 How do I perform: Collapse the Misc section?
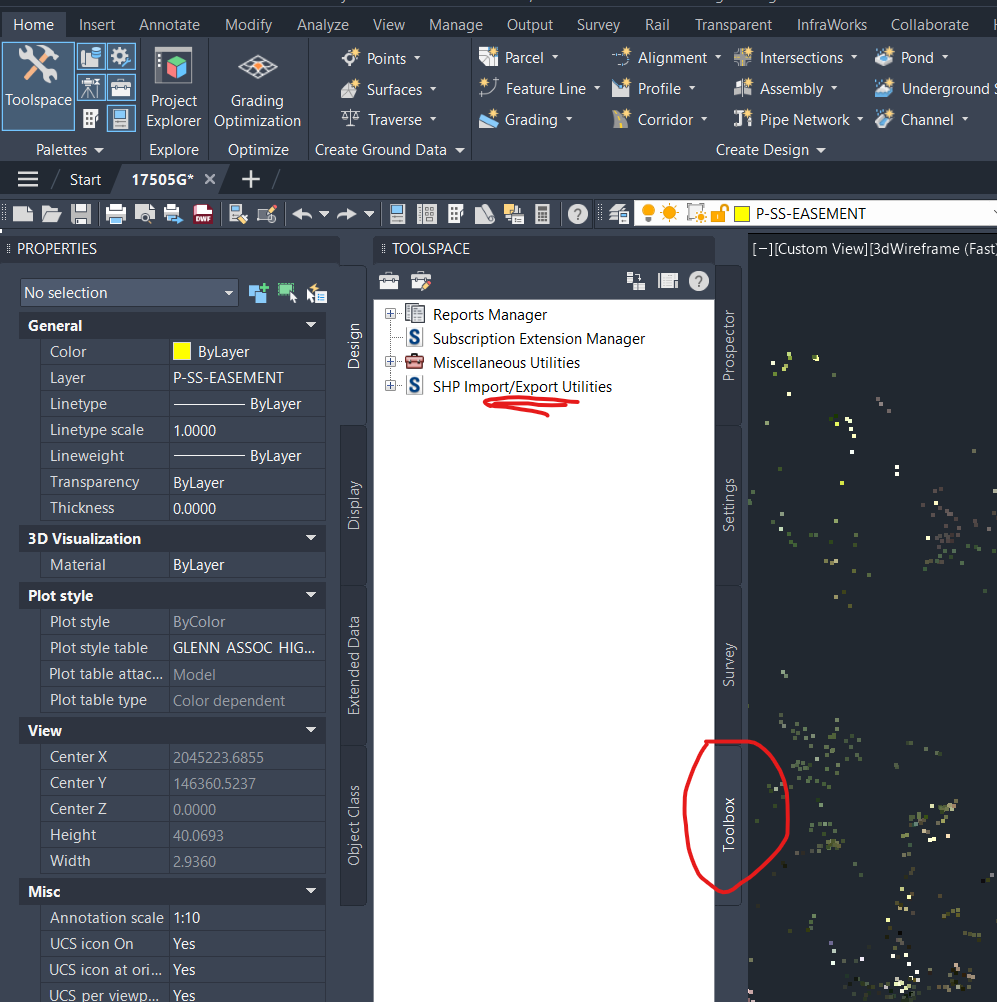point(311,891)
